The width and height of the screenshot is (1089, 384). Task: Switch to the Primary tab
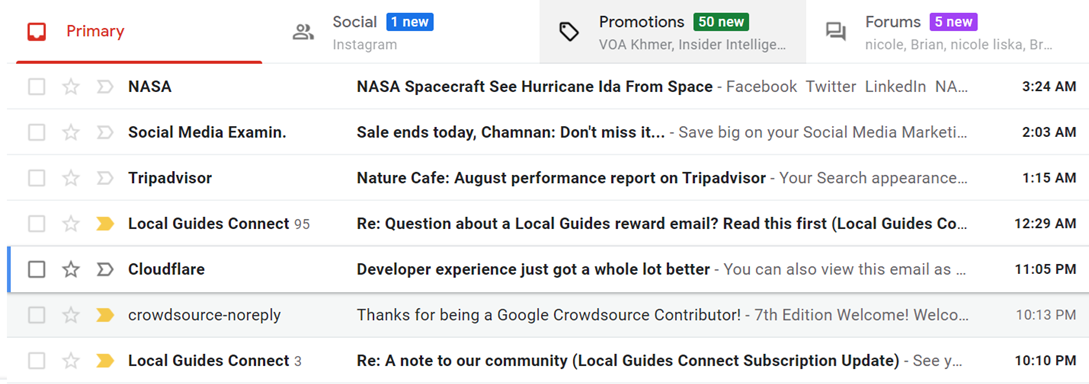(139, 32)
